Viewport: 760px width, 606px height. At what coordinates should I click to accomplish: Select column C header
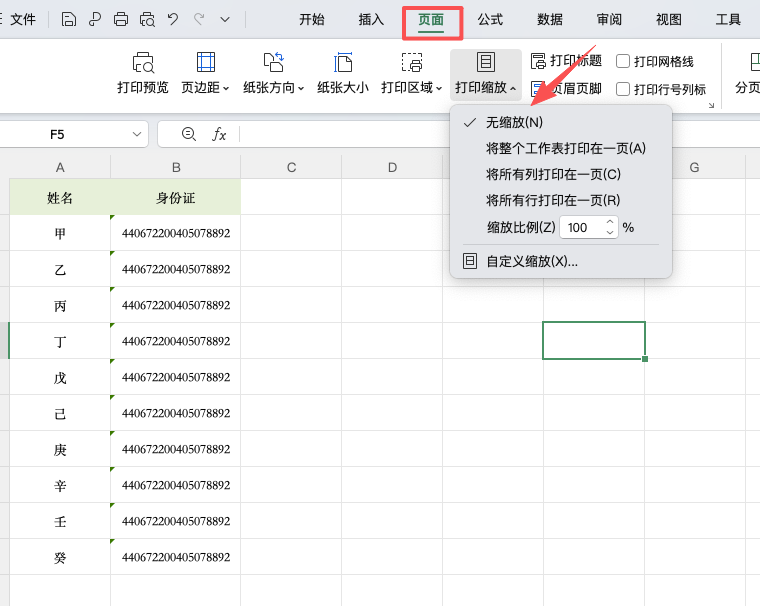[x=291, y=167]
